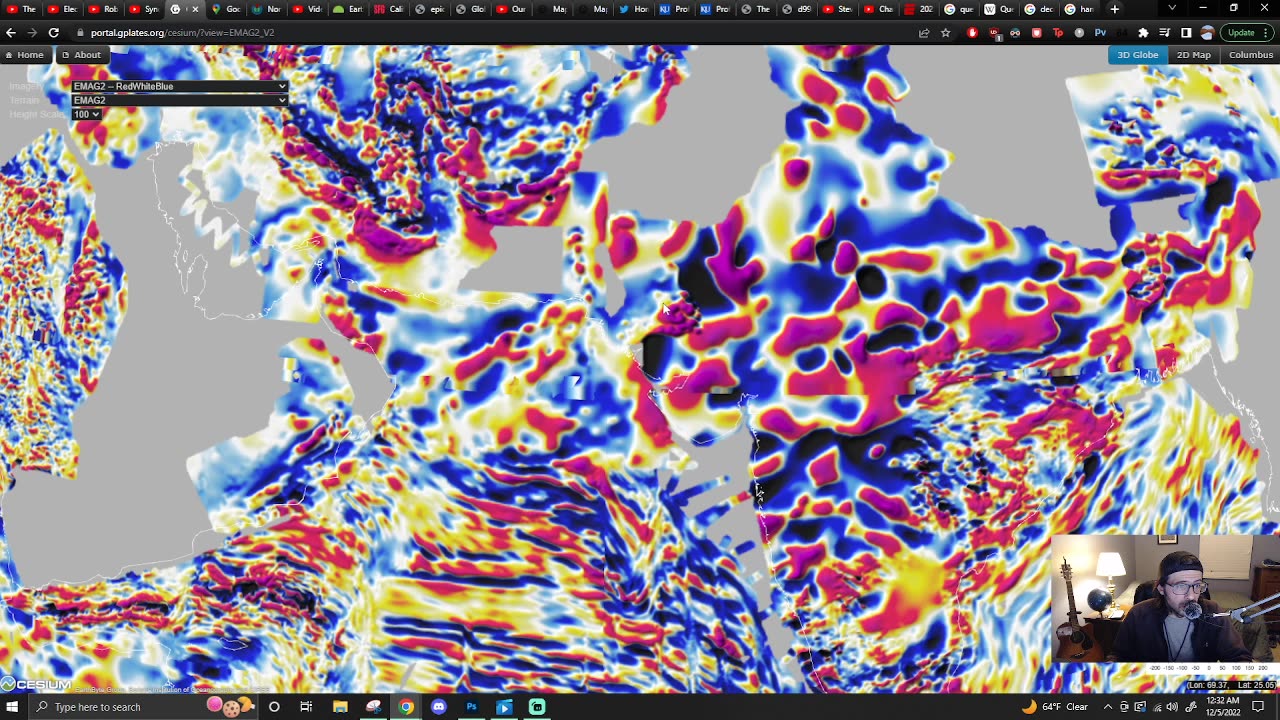Switch to the SFG 'Cali' tab
Image resolution: width=1280 pixels, height=720 pixels.
[x=388, y=9]
